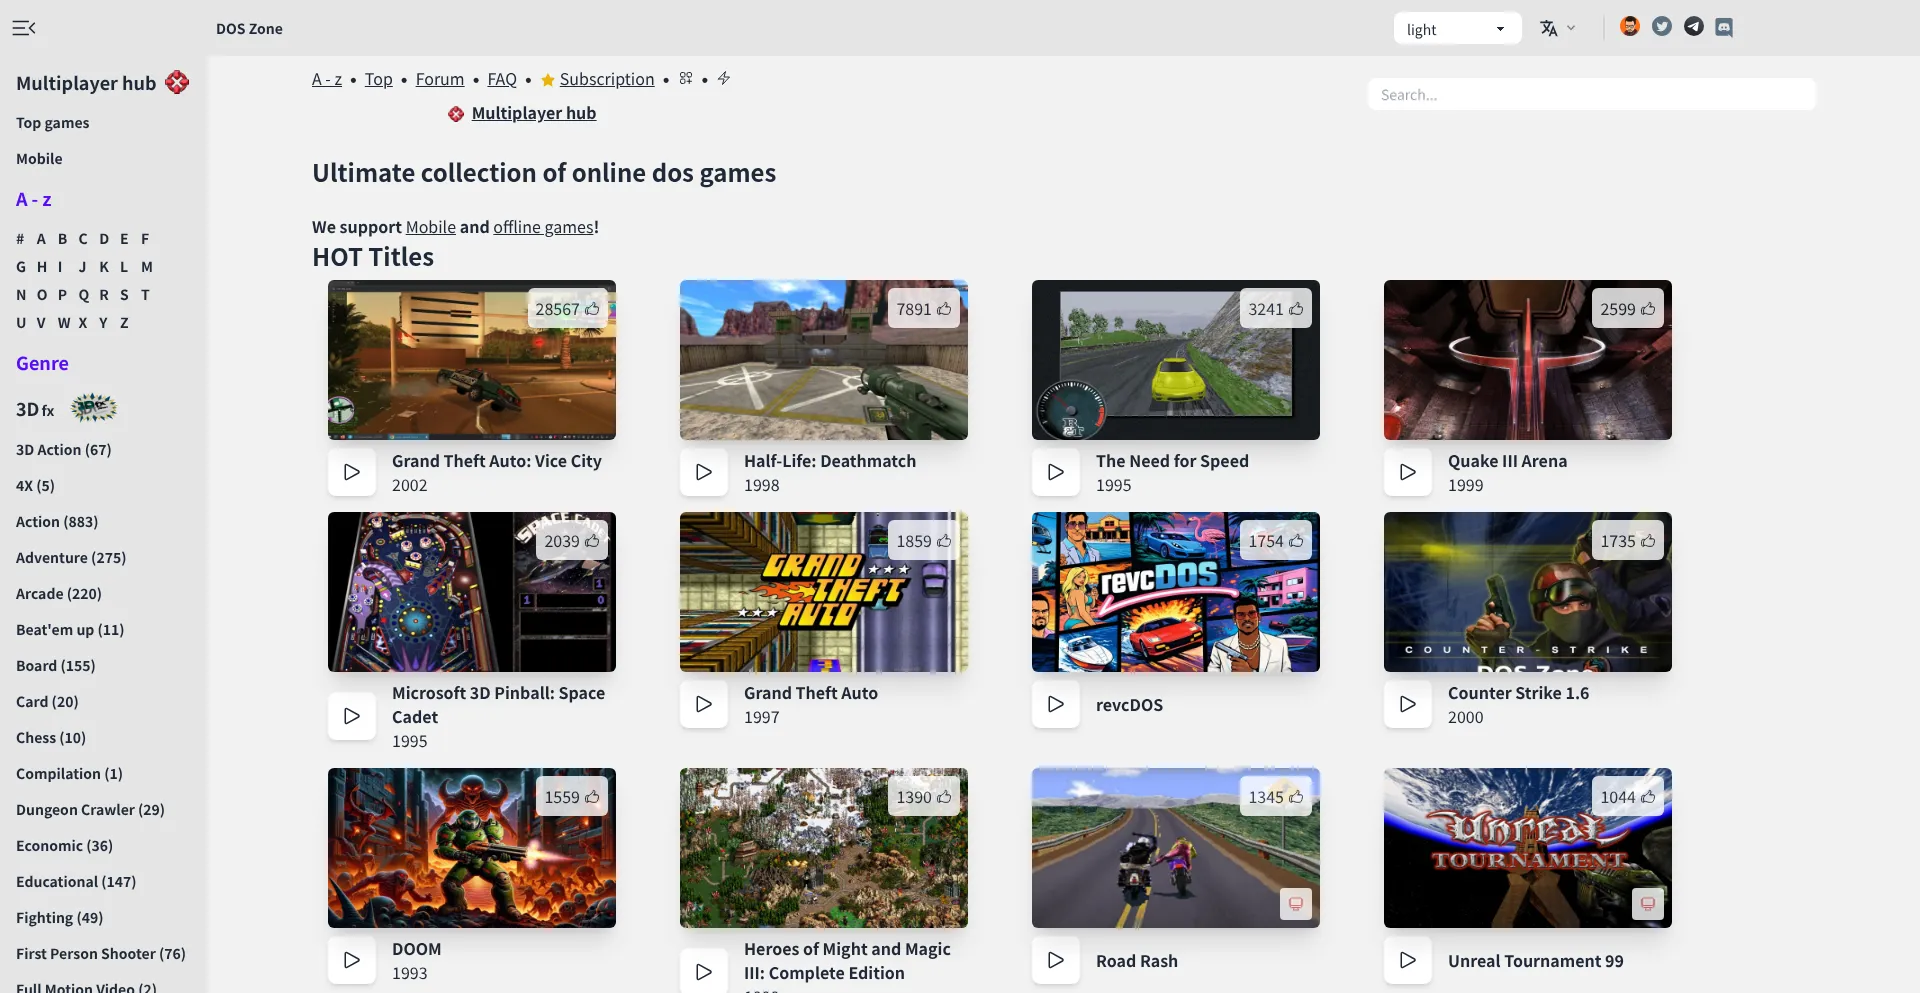Focus the Search input field

[x=1592, y=94]
